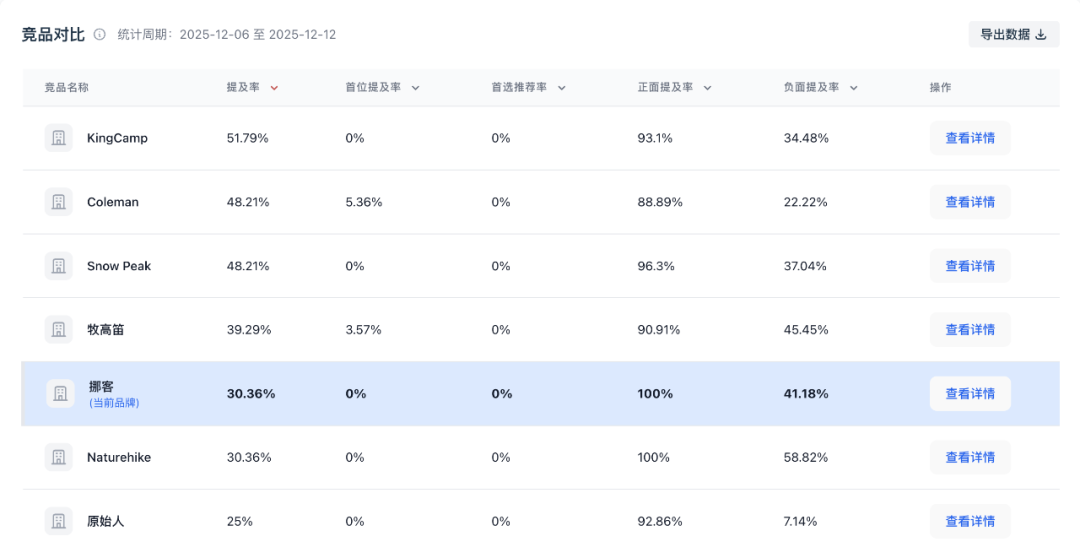The width and height of the screenshot is (1080, 558).
Task: Click the 7.14% negative rate cell
Action: click(x=800, y=521)
